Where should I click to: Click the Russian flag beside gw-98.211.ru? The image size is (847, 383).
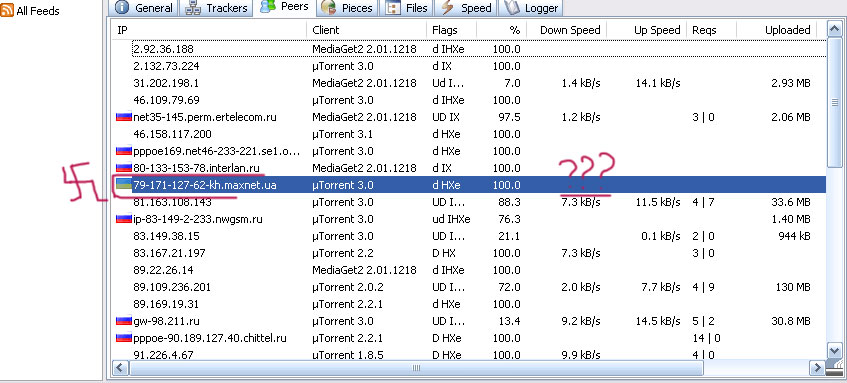pyautogui.click(x=124, y=321)
